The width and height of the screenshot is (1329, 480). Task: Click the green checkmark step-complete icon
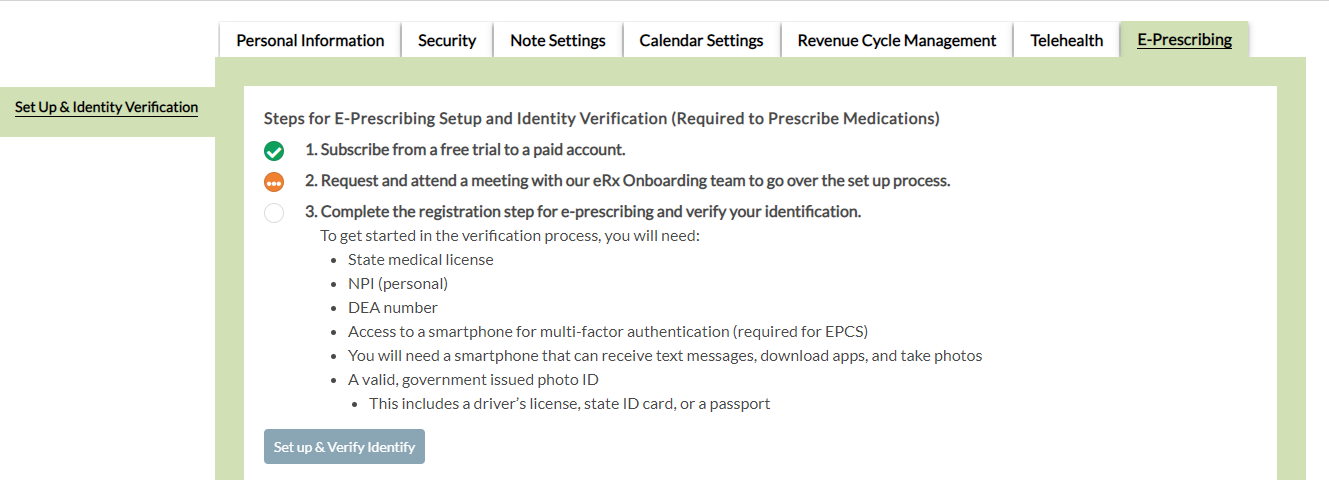(274, 151)
